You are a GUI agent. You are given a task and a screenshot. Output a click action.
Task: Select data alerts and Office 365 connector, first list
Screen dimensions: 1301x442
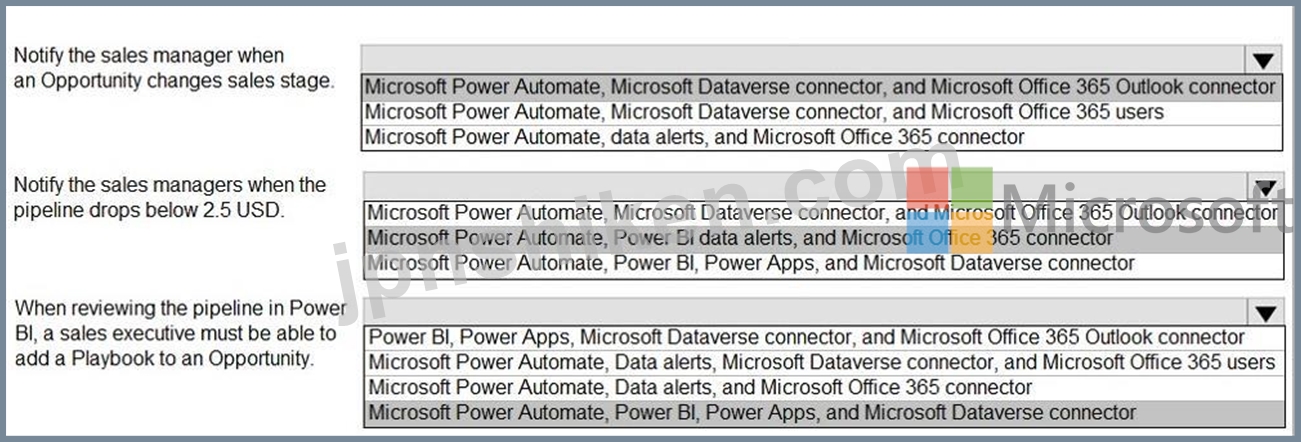click(821, 137)
